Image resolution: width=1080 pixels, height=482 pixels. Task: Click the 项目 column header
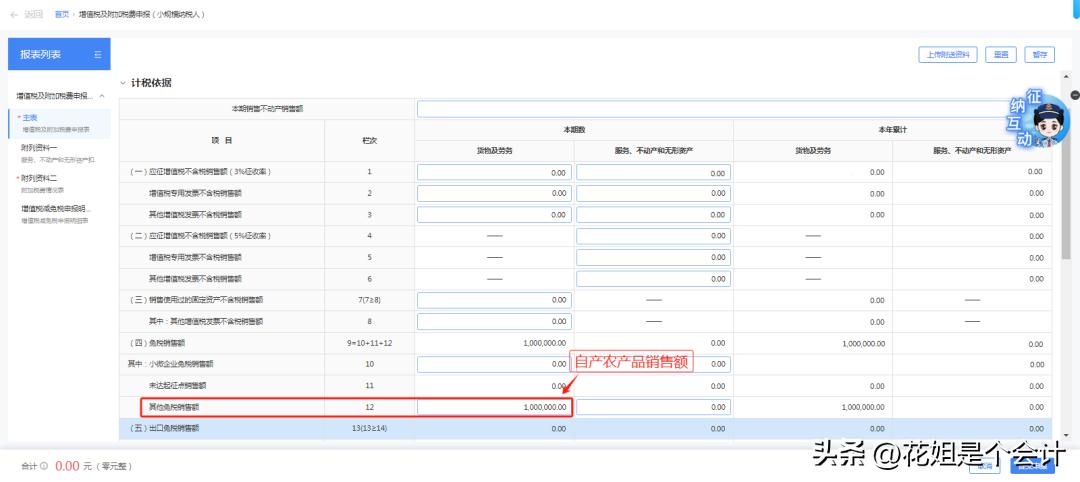[222, 140]
